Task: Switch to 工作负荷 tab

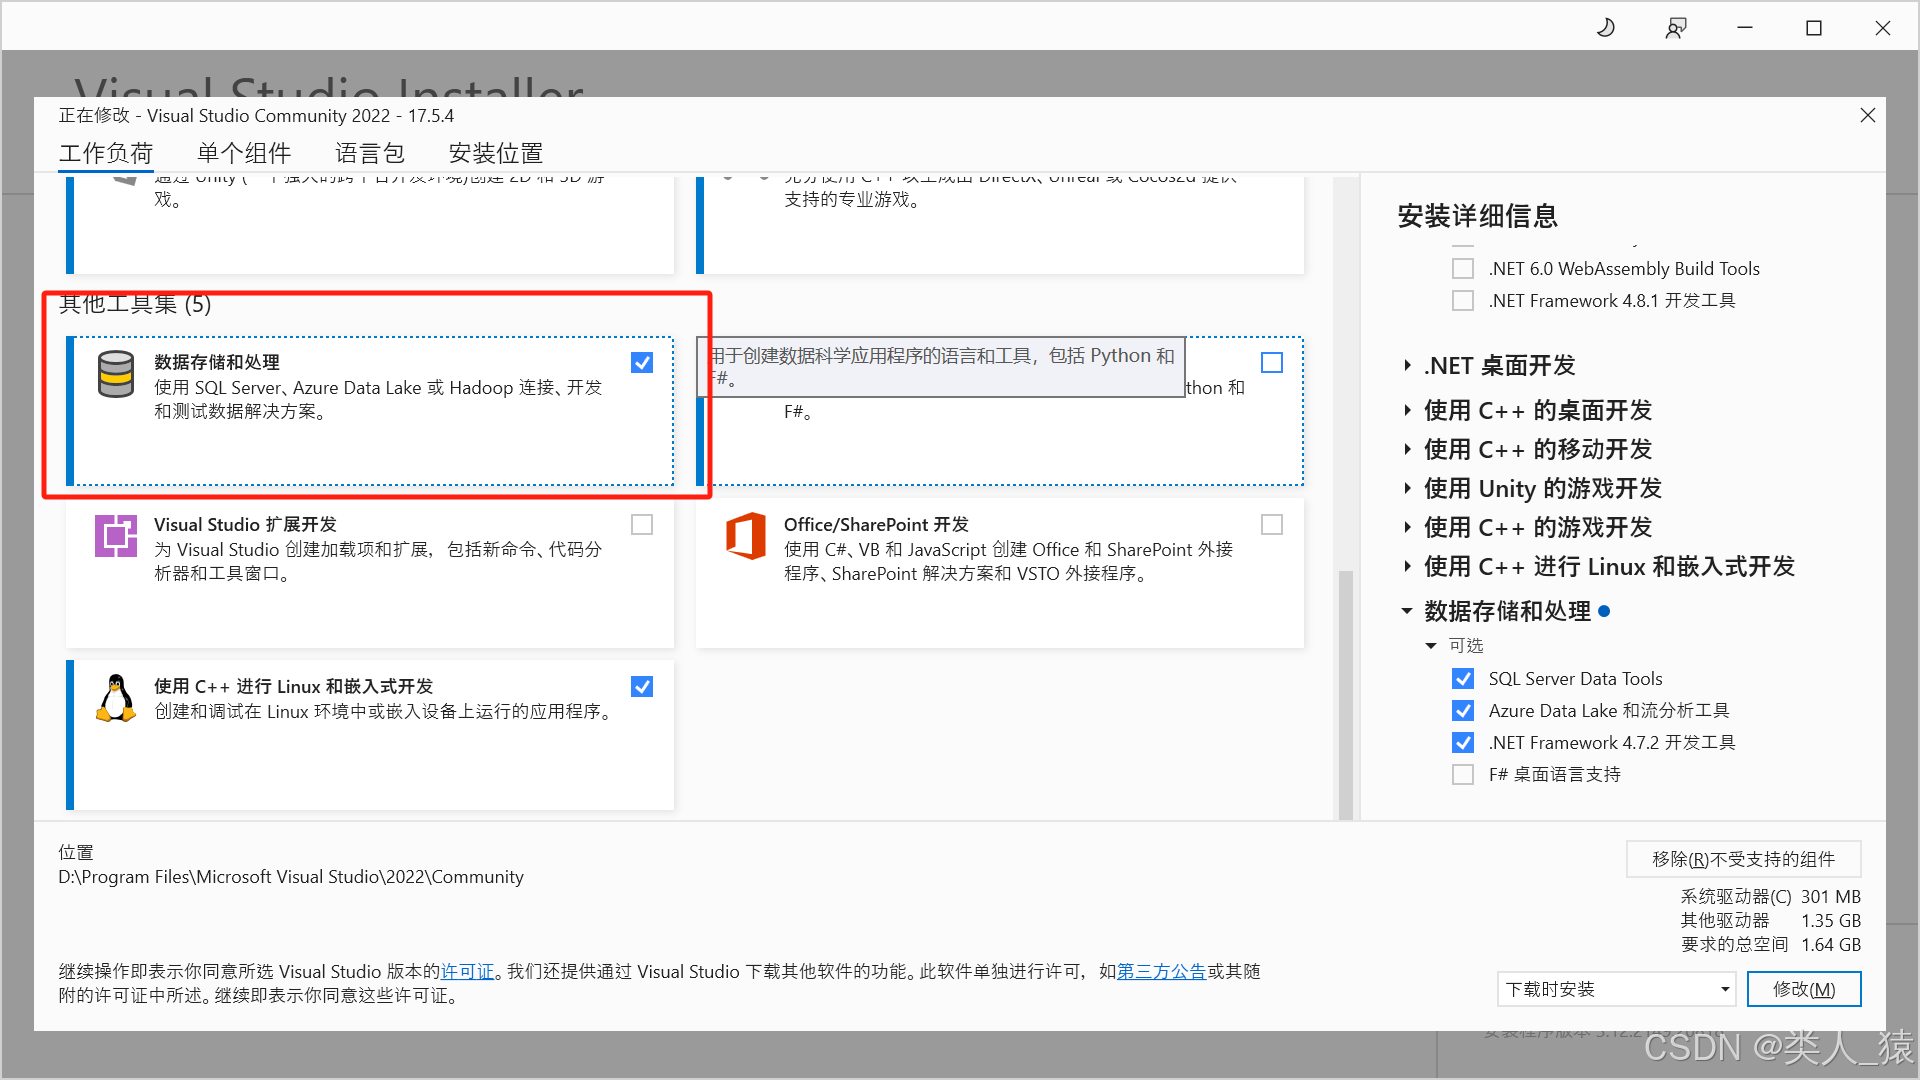Action: click(x=106, y=153)
